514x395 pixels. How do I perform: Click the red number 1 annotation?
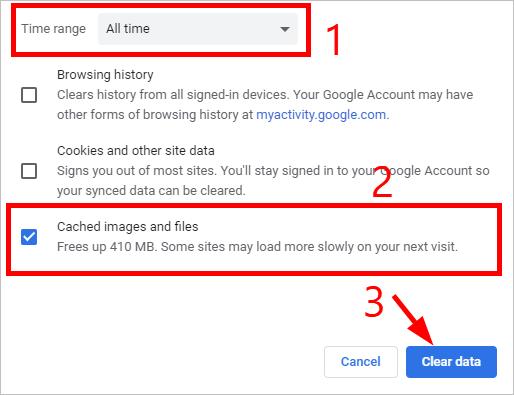tap(333, 40)
